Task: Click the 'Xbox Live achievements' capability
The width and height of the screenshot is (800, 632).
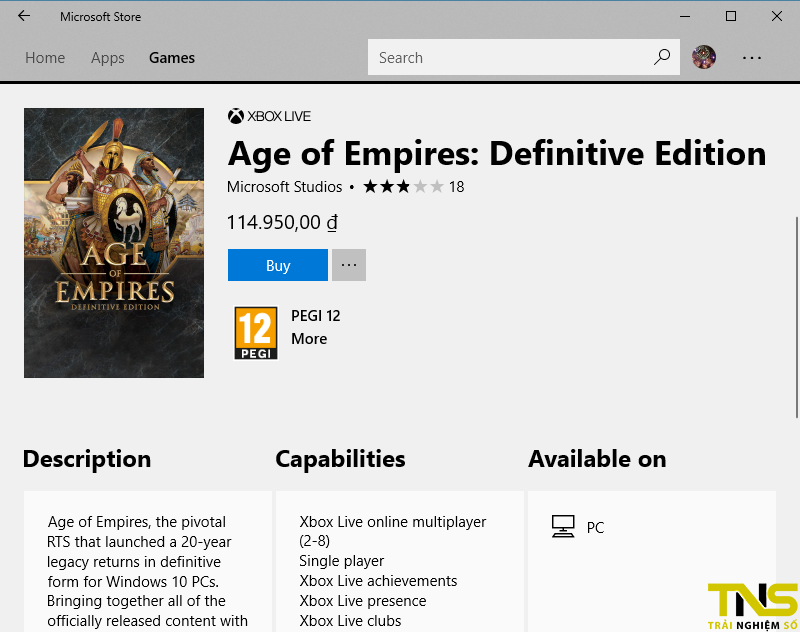Action: [378, 581]
